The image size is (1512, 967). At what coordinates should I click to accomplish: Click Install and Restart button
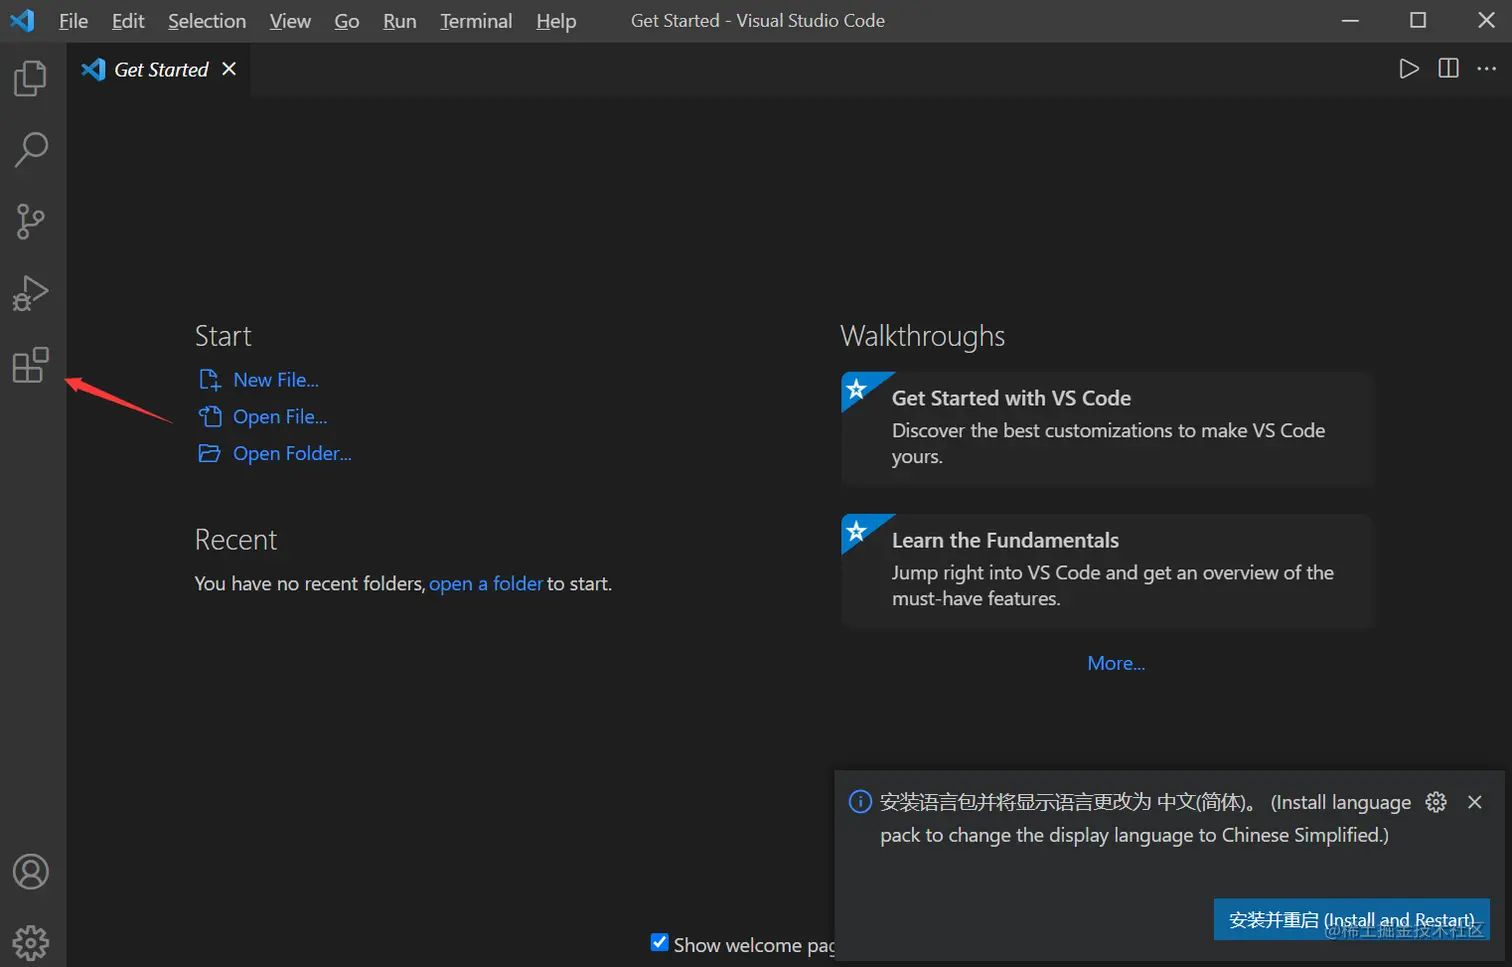1352,919
